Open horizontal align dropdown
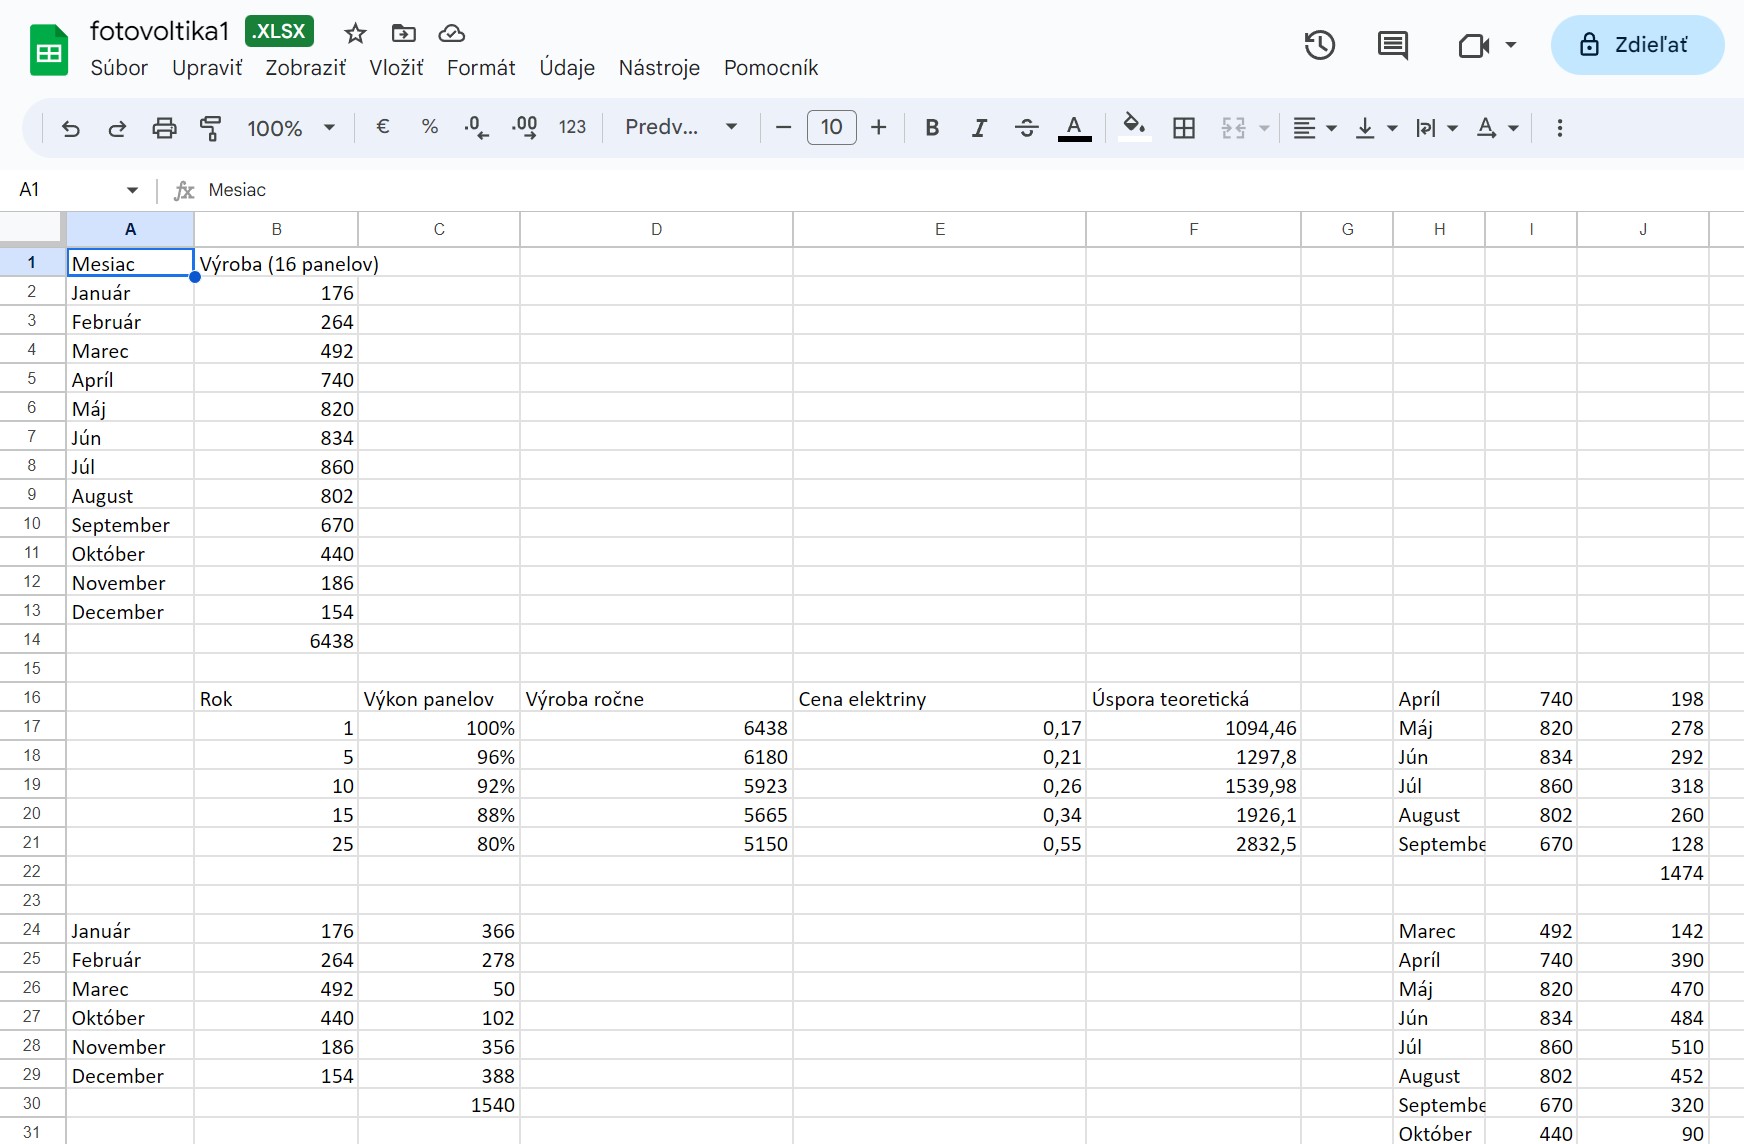The height and width of the screenshot is (1144, 1744). tap(1314, 128)
